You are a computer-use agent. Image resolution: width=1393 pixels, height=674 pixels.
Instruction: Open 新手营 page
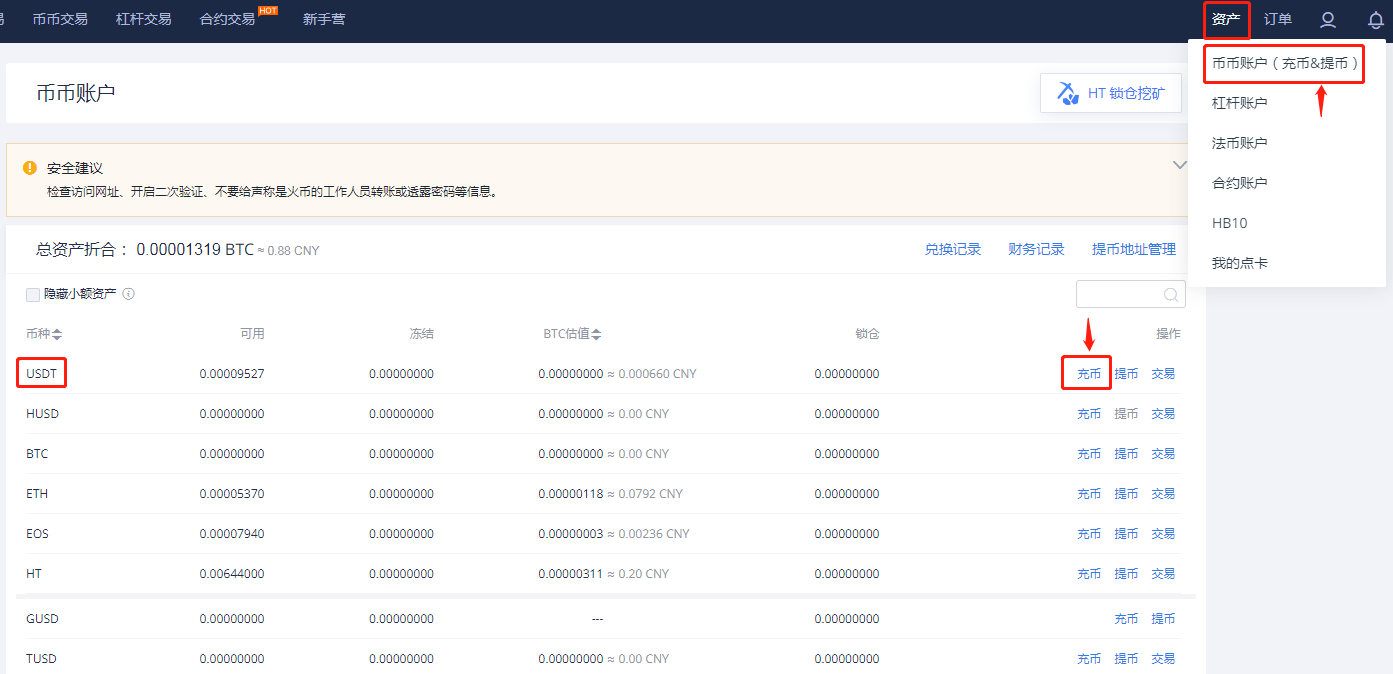tap(324, 19)
